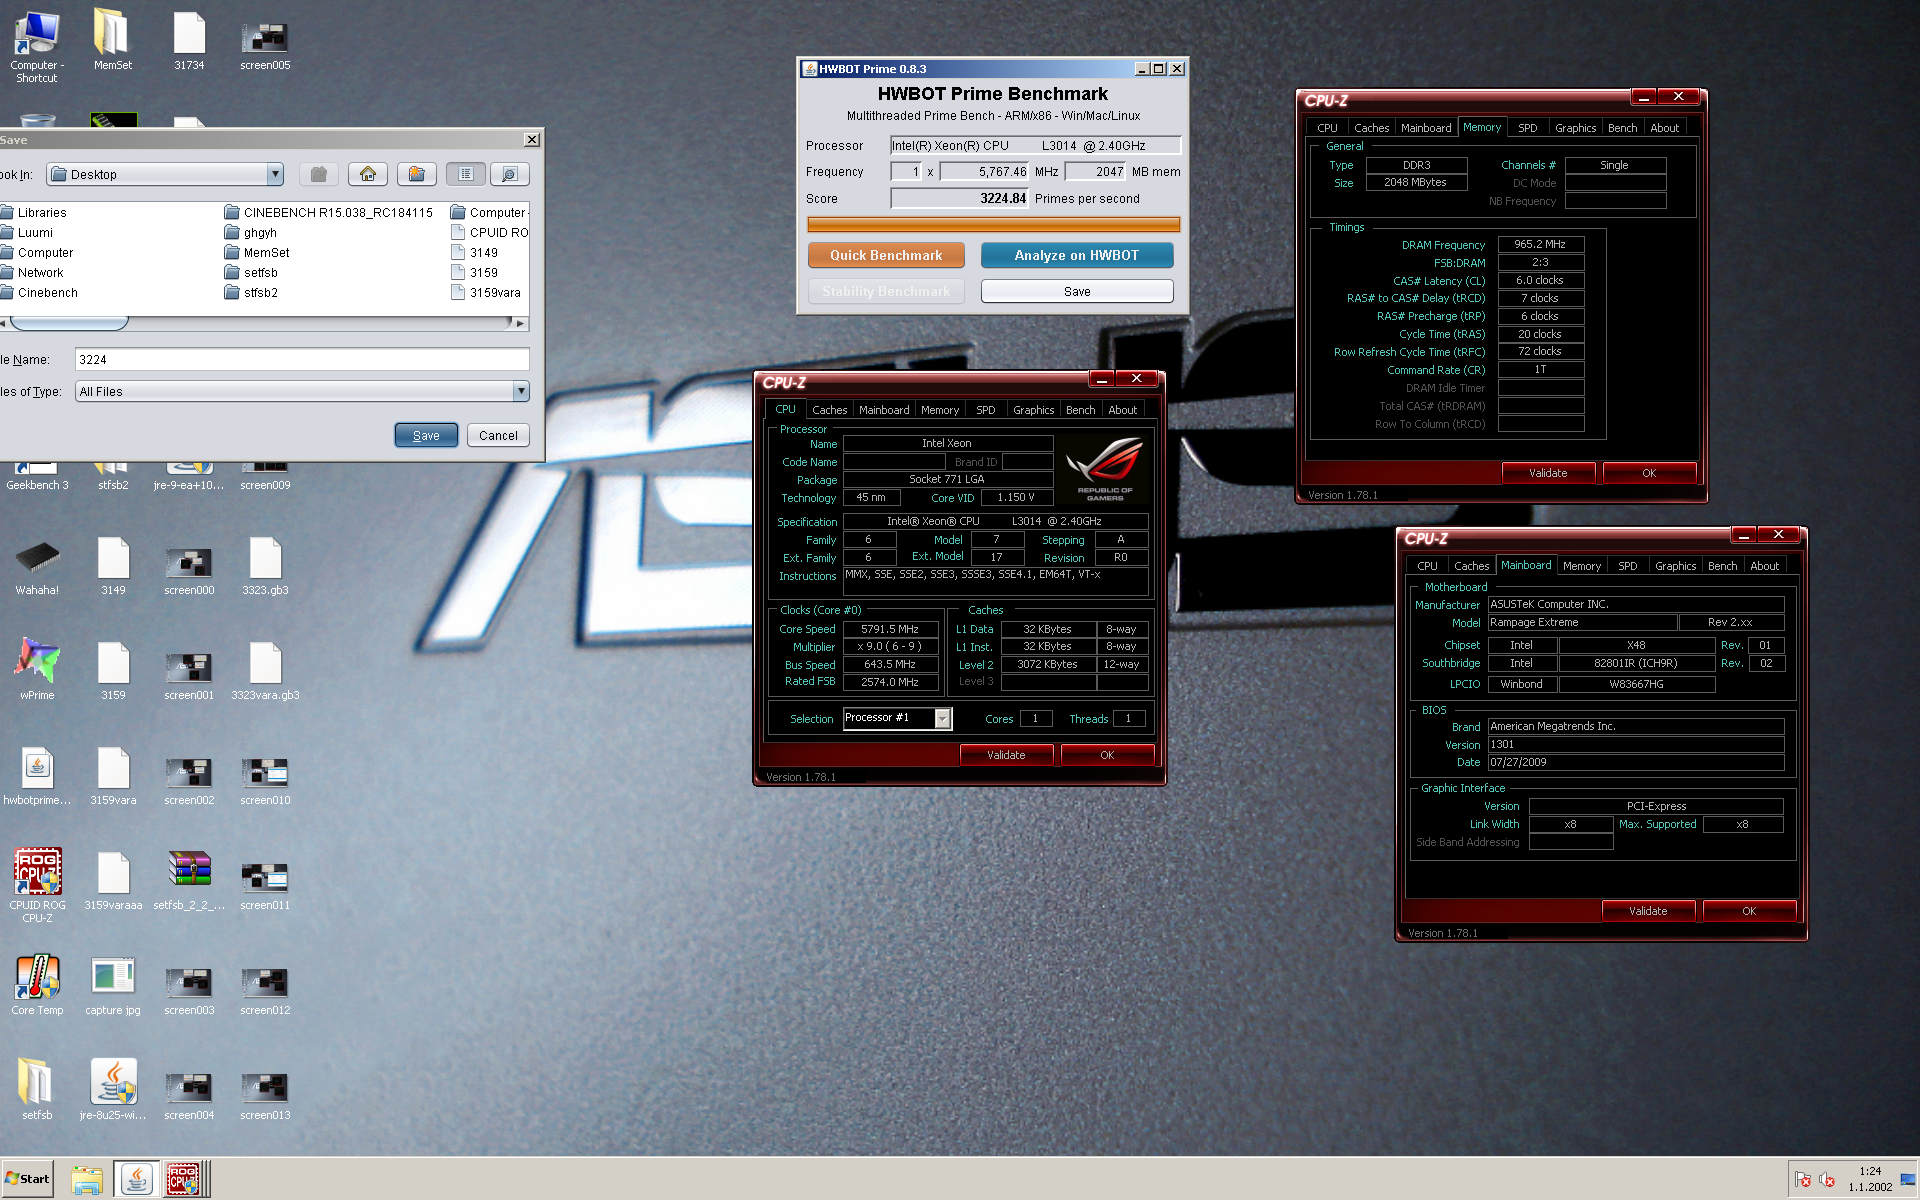Launch CPUID ROG CPU-Z desktop shortcut
The image size is (1920, 1200).
click(x=37, y=885)
